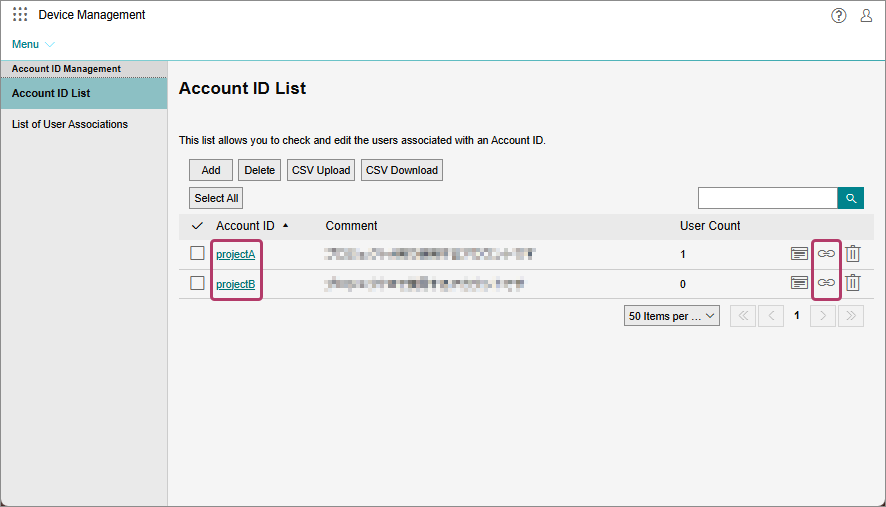Check the projectA row checkbox

tap(197, 254)
